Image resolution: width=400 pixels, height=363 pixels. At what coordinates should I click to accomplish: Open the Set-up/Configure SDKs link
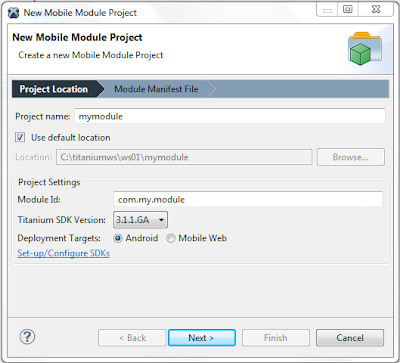pos(63,253)
